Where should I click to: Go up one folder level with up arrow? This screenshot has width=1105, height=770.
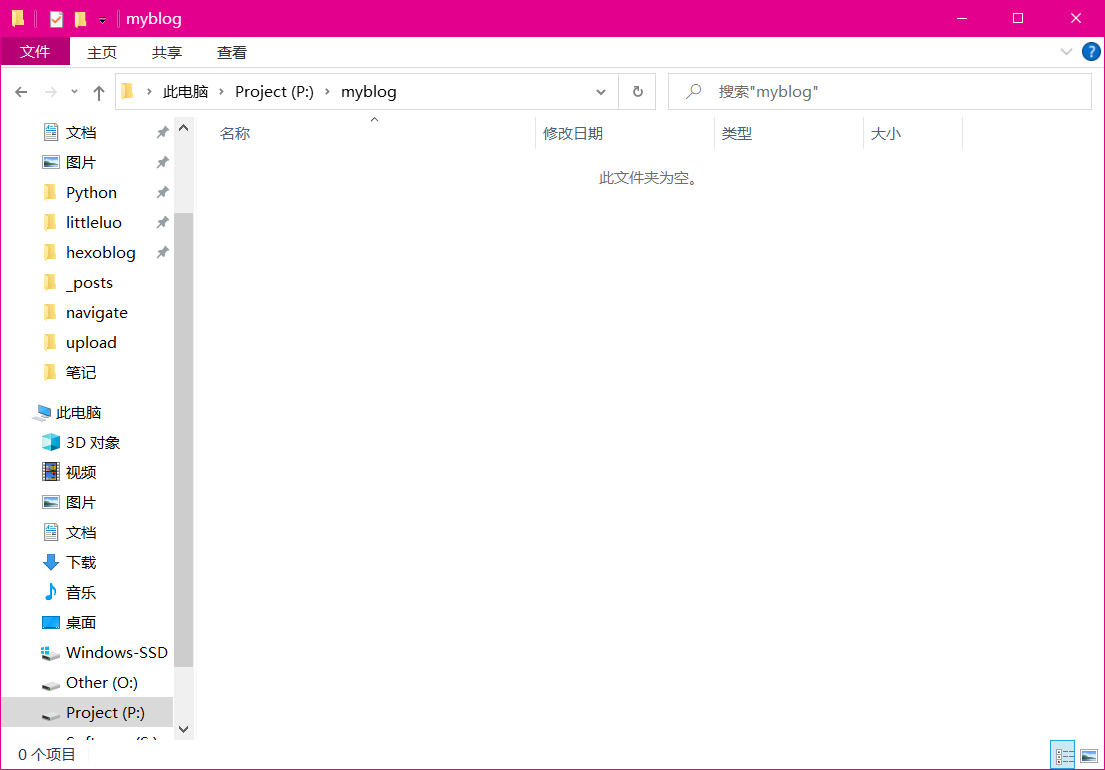coord(99,92)
